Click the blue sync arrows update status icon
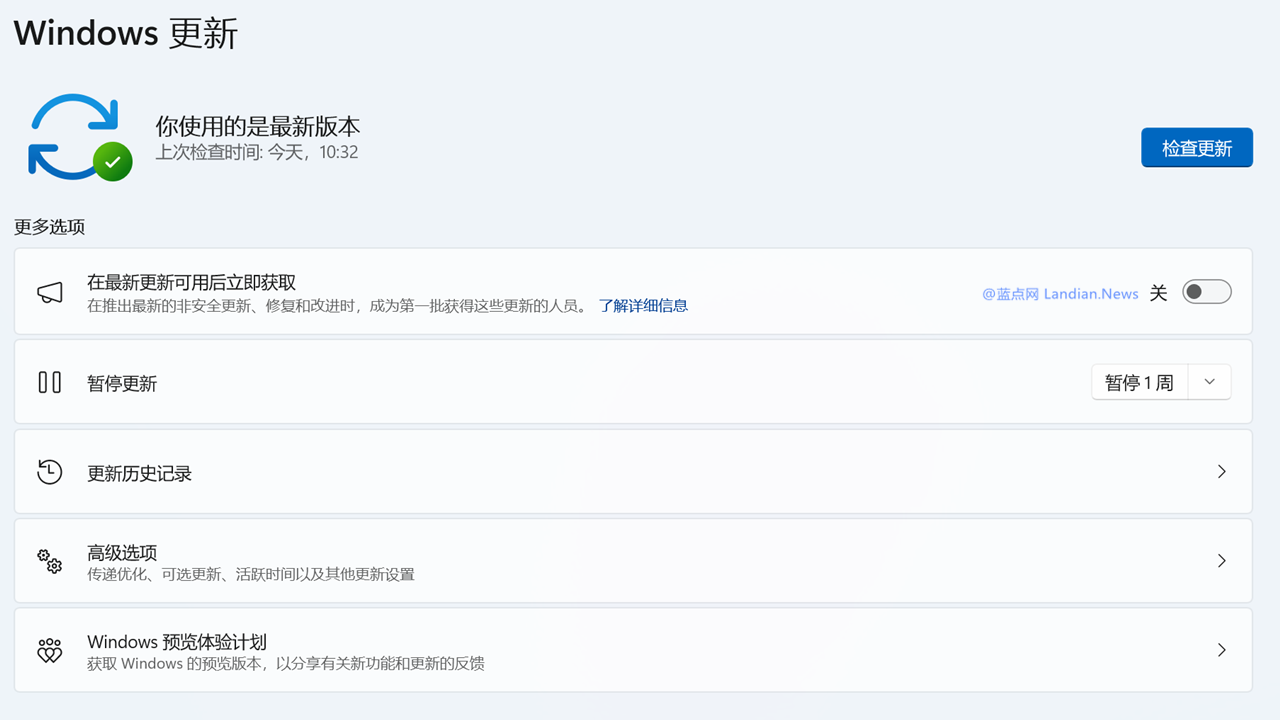This screenshot has width=1280, height=720. click(78, 136)
